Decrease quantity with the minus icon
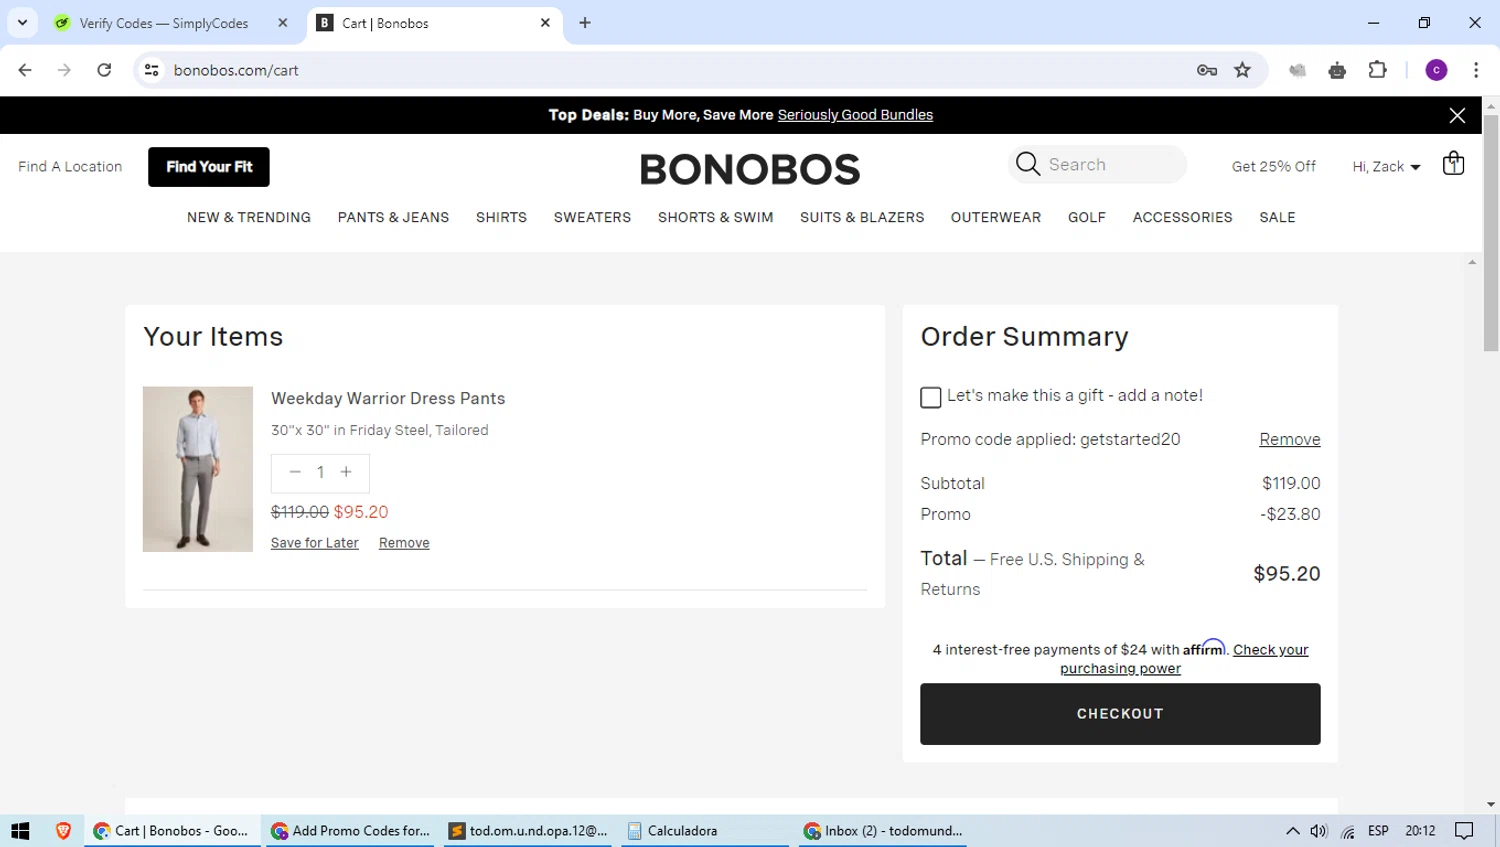The image size is (1500, 847). (x=295, y=472)
